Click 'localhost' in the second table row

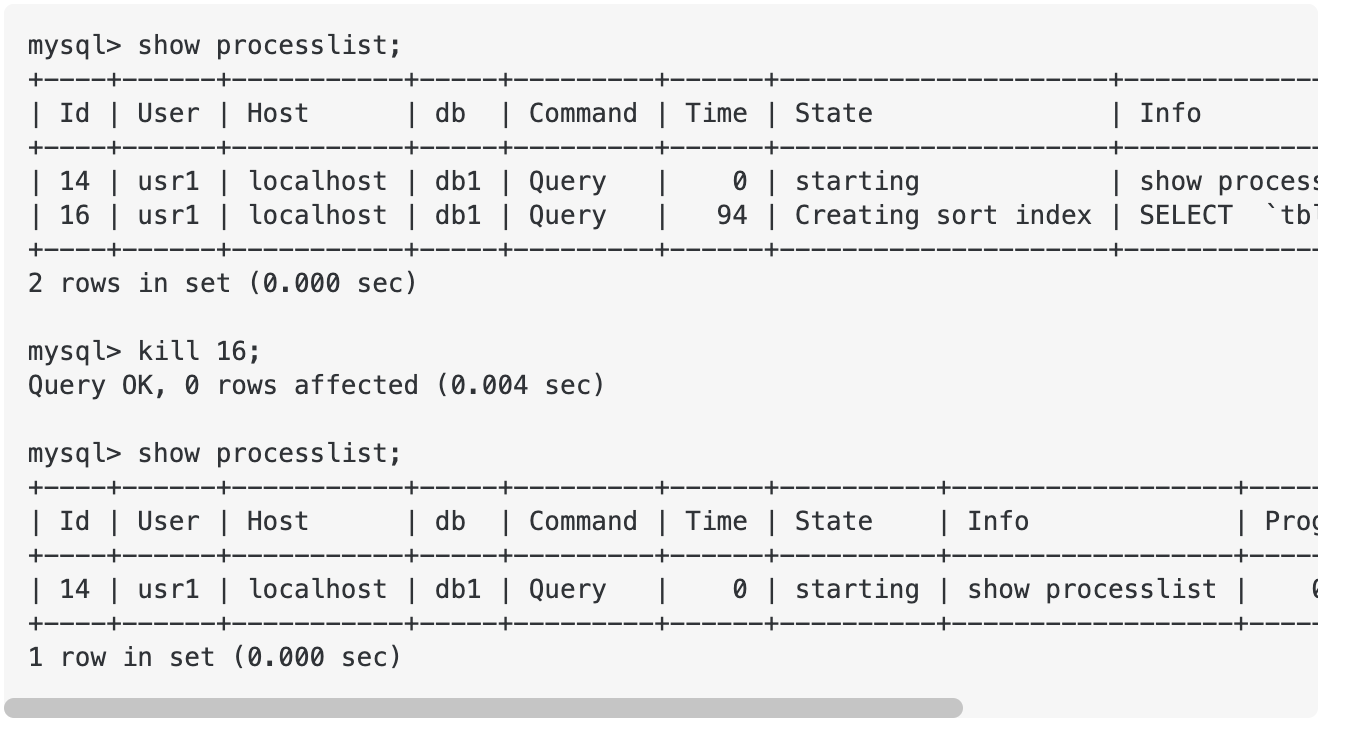pyautogui.click(x=317, y=589)
